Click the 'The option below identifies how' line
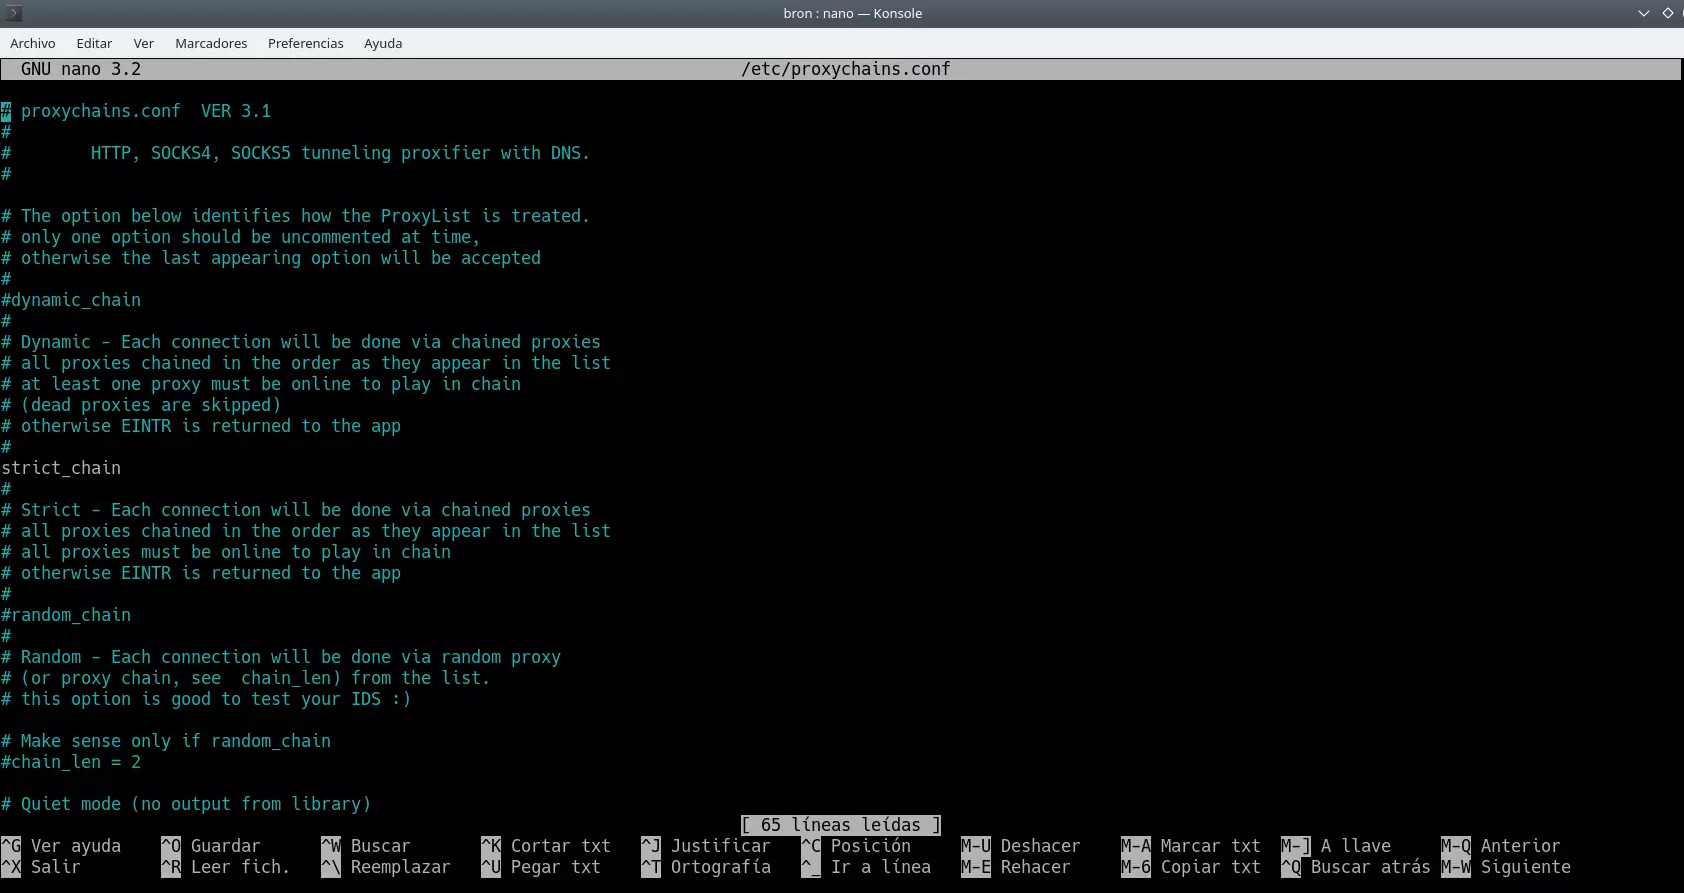 click(296, 216)
